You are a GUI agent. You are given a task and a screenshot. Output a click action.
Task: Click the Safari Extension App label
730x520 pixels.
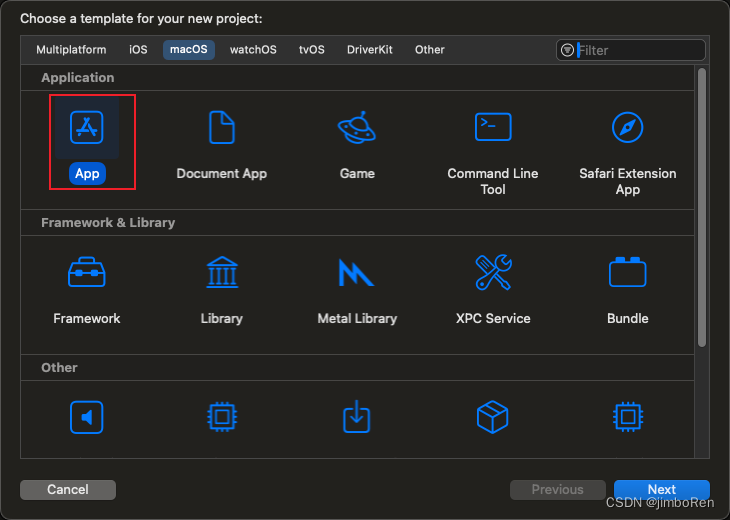pos(628,181)
